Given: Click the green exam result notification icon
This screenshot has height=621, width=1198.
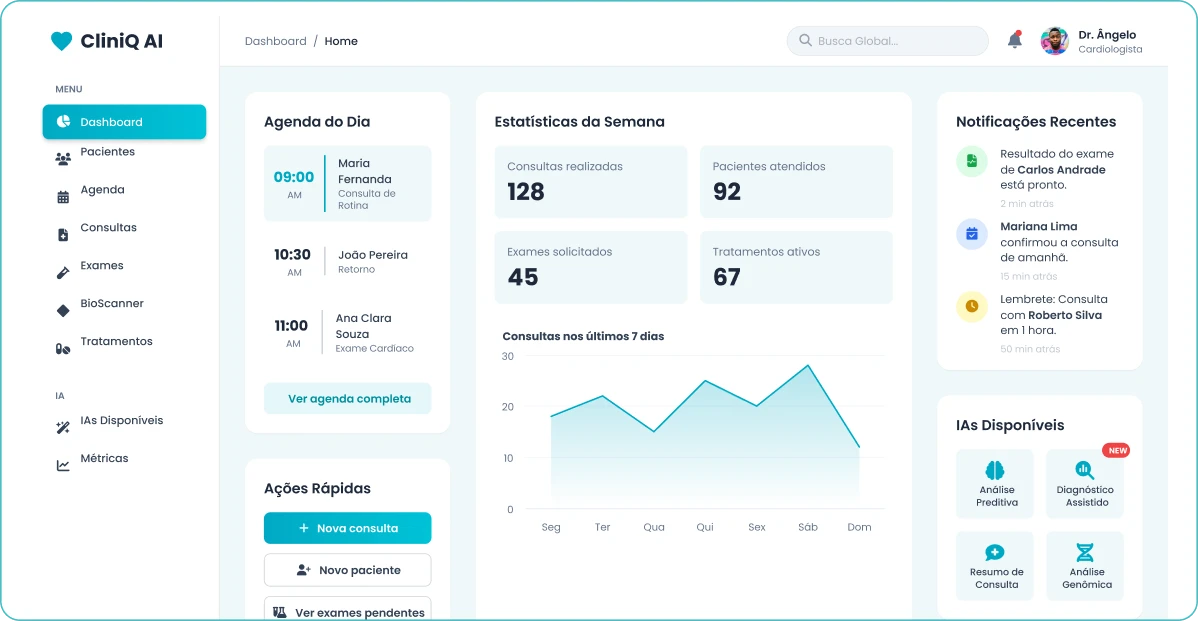Looking at the screenshot, I should [971, 161].
